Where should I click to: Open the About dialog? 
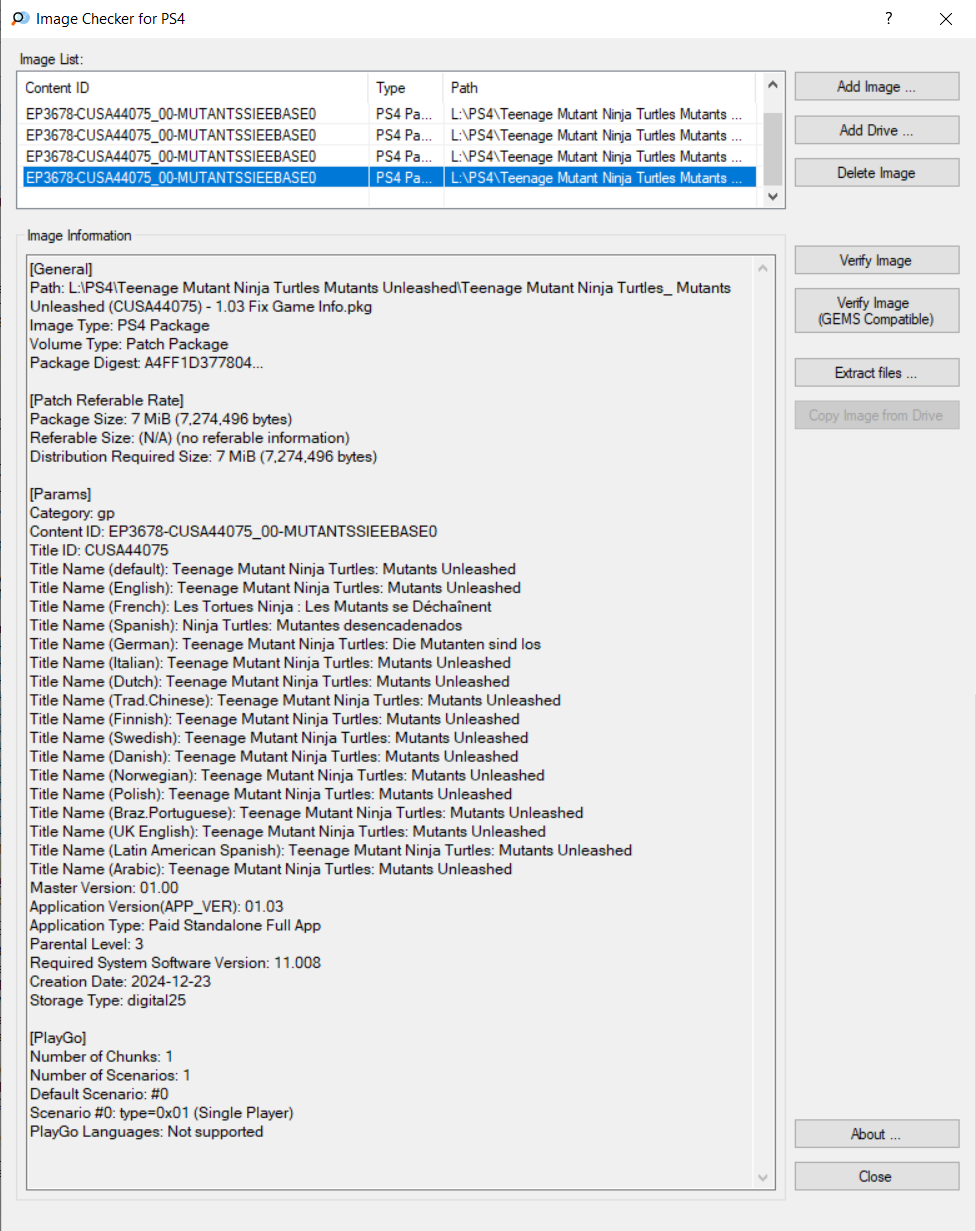click(877, 1134)
